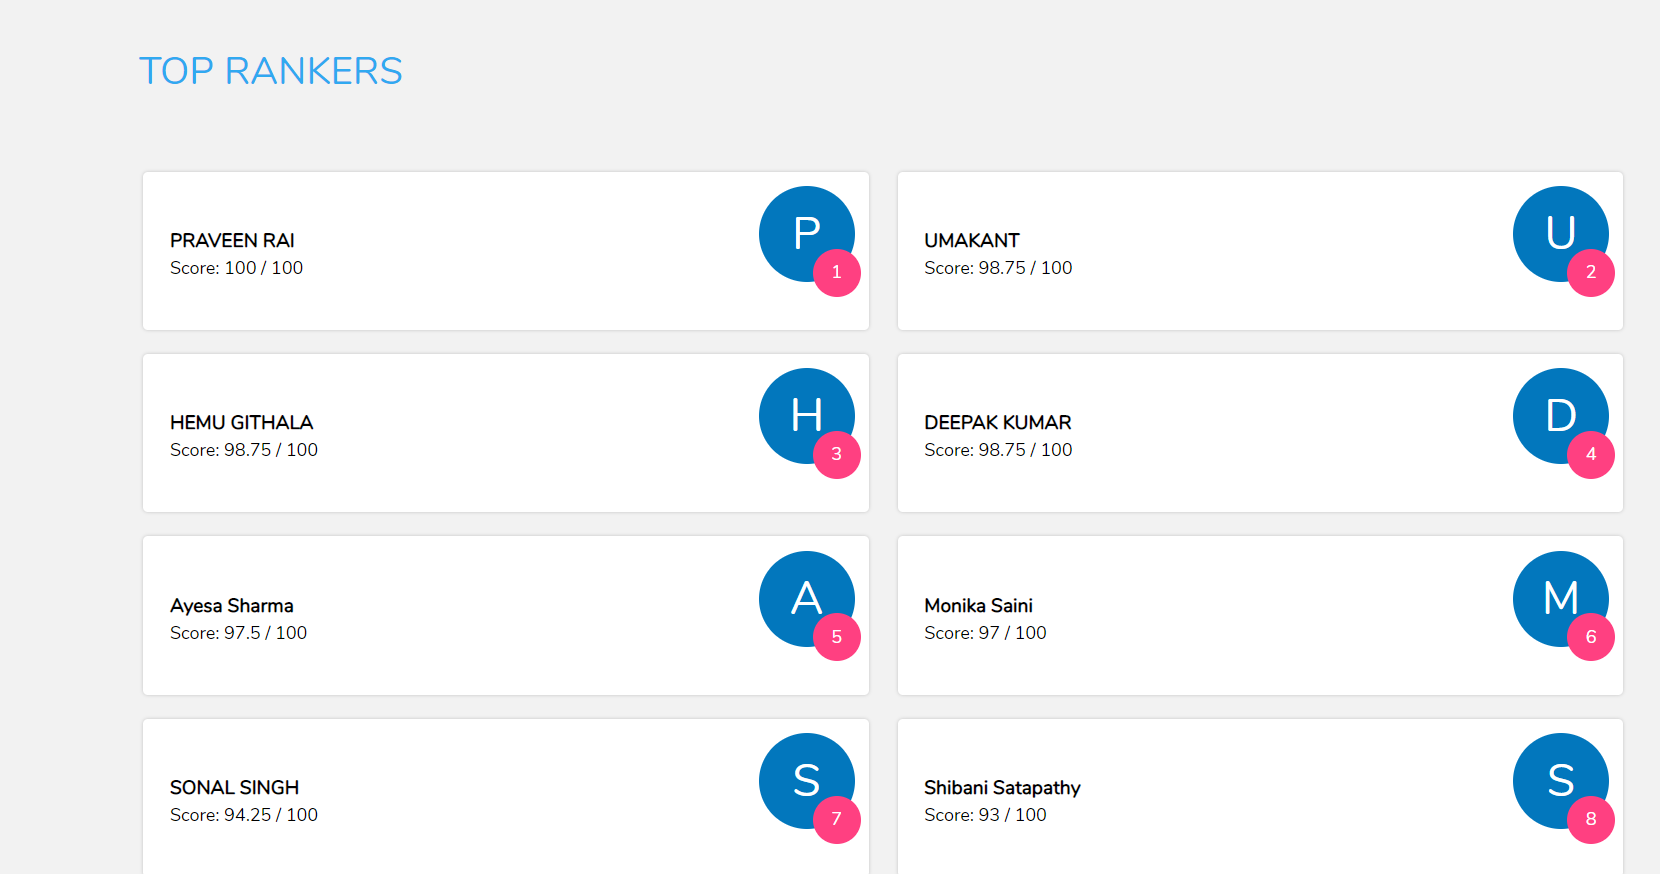1660x874 pixels.
Task: Click the pink rank 1 badge
Action: pos(837,273)
